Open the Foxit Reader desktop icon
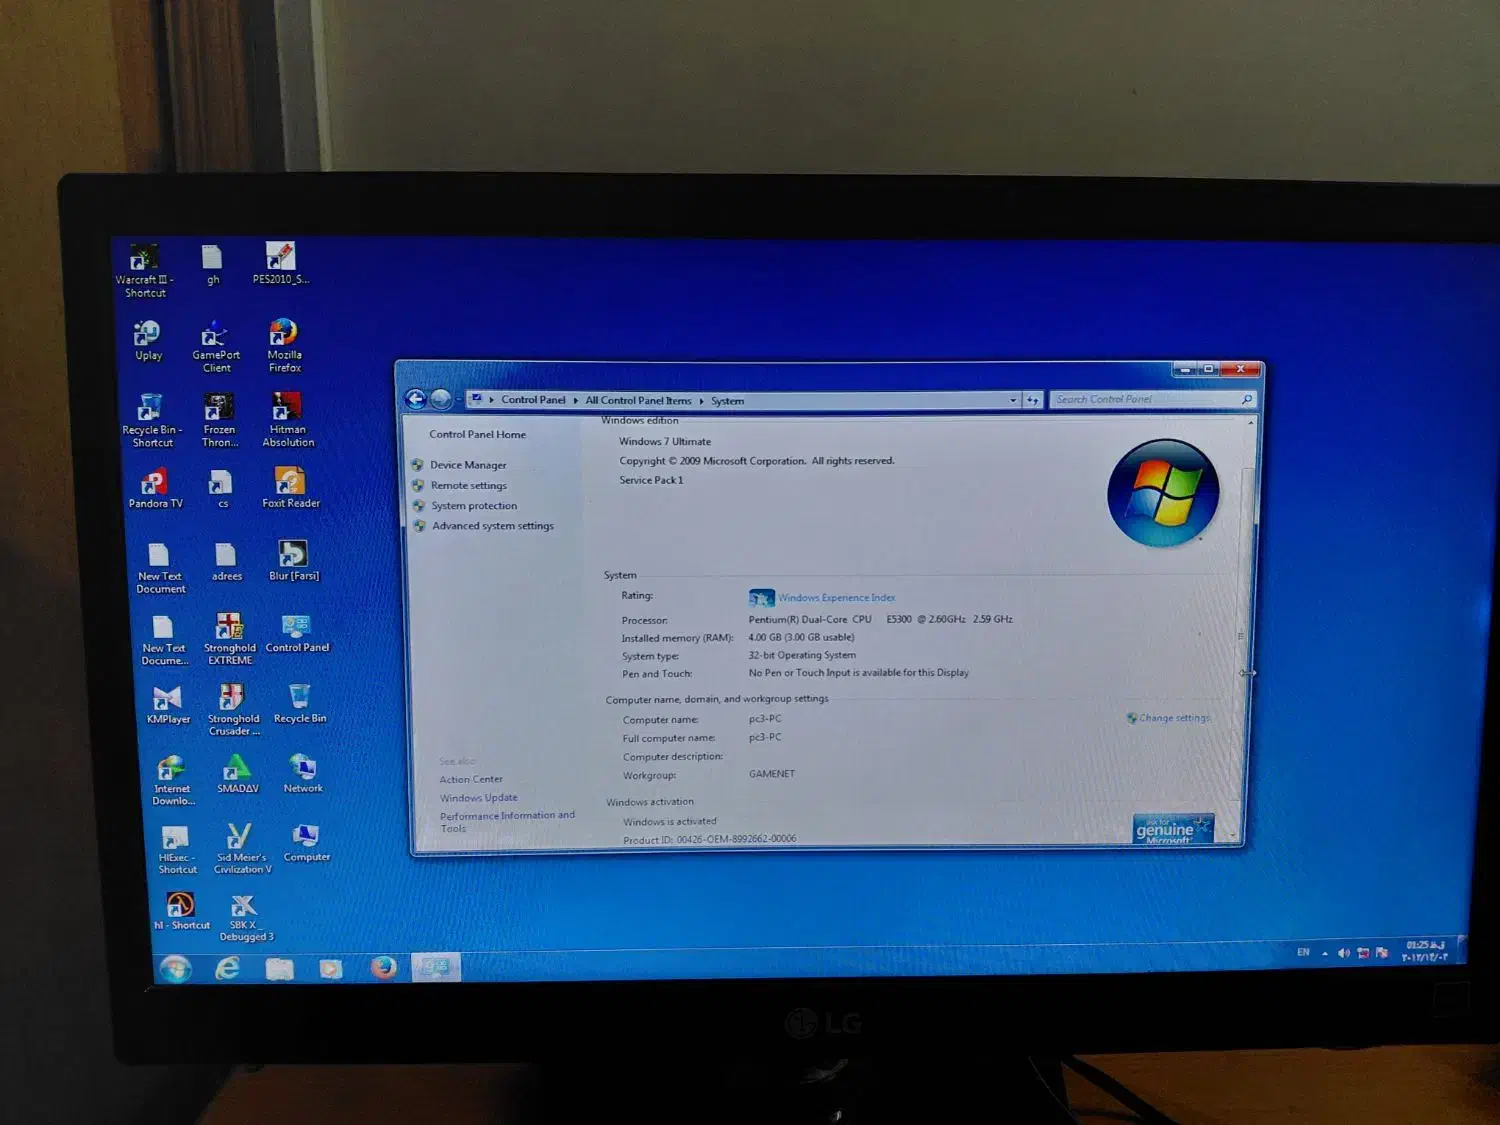Image resolution: width=1500 pixels, height=1125 pixels. click(291, 488)
